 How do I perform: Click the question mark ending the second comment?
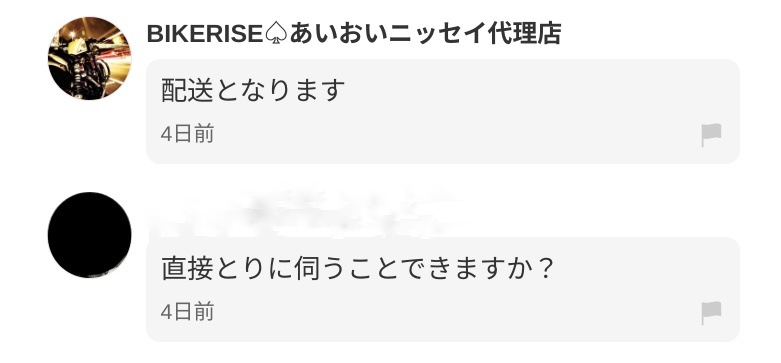click(x=546, y=269)
